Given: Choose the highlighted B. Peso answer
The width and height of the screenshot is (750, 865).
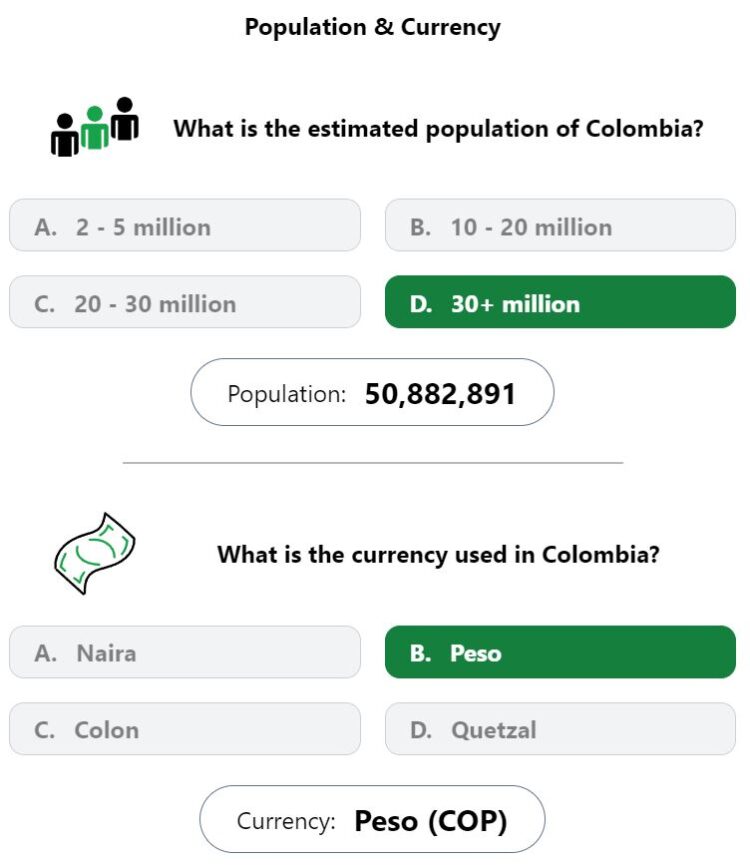Looking at the screenshot, I should (x=560, y=652).
